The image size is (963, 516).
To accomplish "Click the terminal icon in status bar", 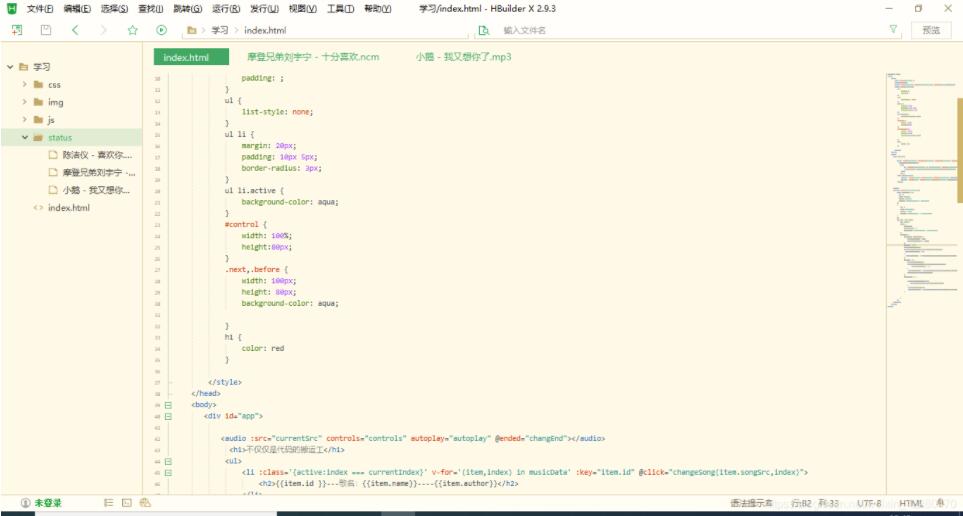I will (x=127, y=503).
